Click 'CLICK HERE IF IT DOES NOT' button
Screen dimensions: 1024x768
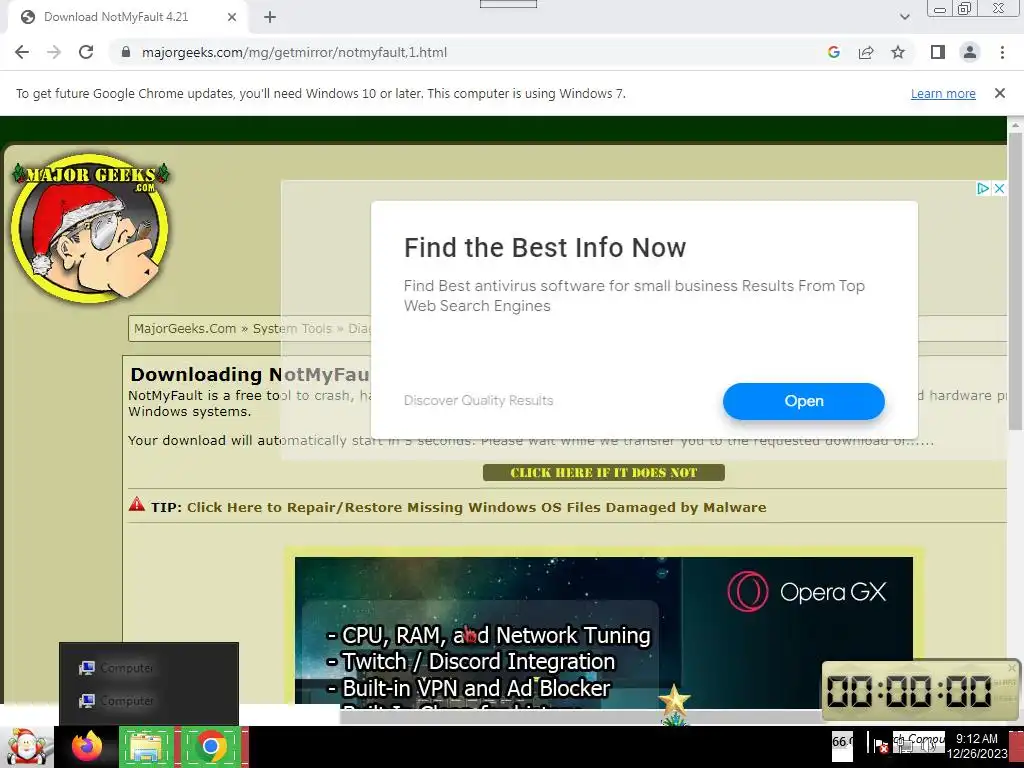coord(603,472)
